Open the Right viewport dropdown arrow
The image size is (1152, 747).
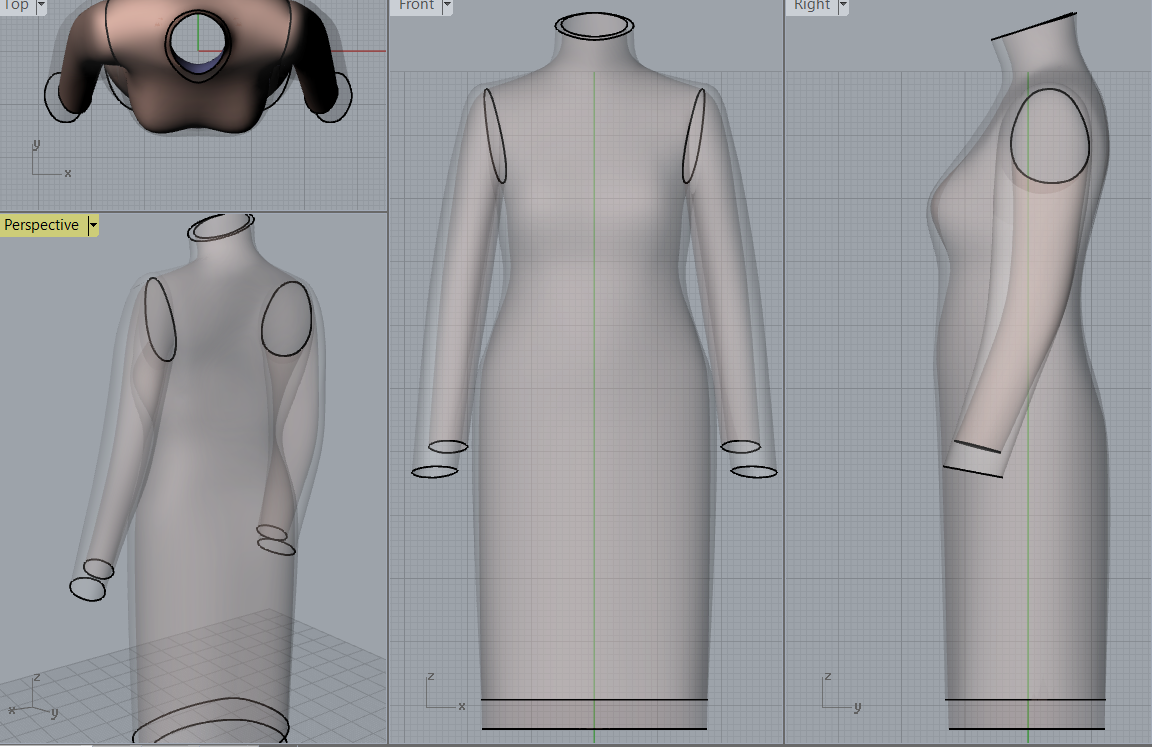pos(843,6)
